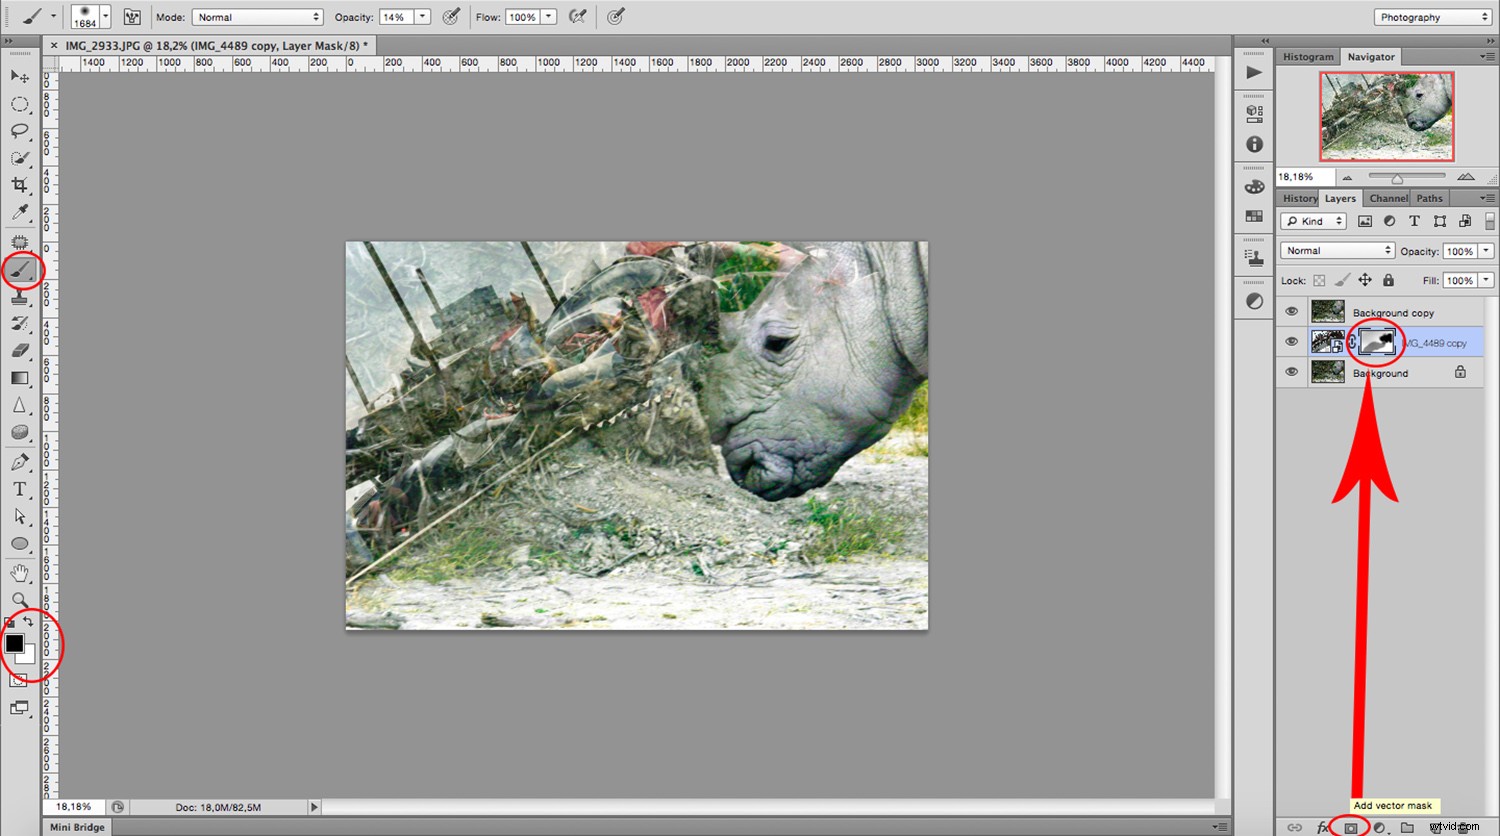Toggle visibility of the Background layer
The height and width of the screenshot is (836, 1500).
tap(1291, 372)
